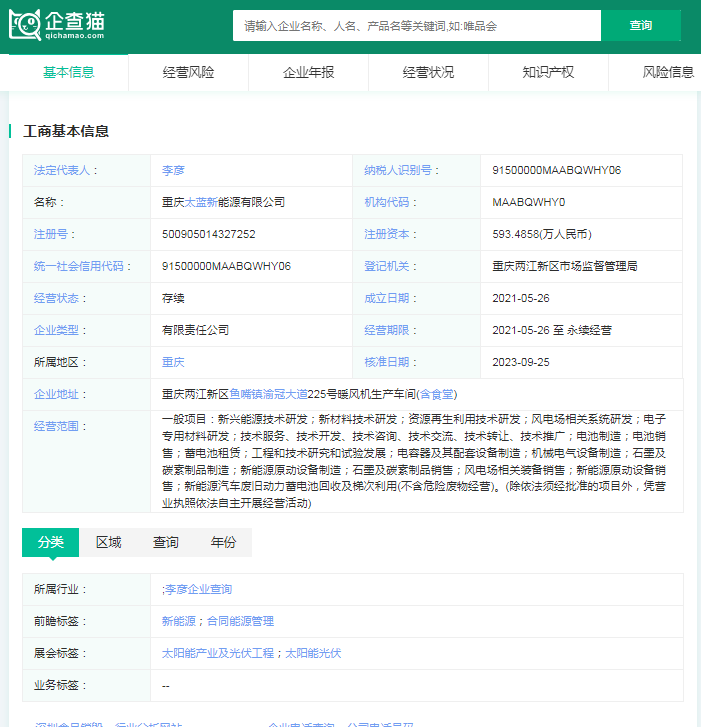Click the 经营状态 label link
This screenshot has height=727, width=701.
56,299
